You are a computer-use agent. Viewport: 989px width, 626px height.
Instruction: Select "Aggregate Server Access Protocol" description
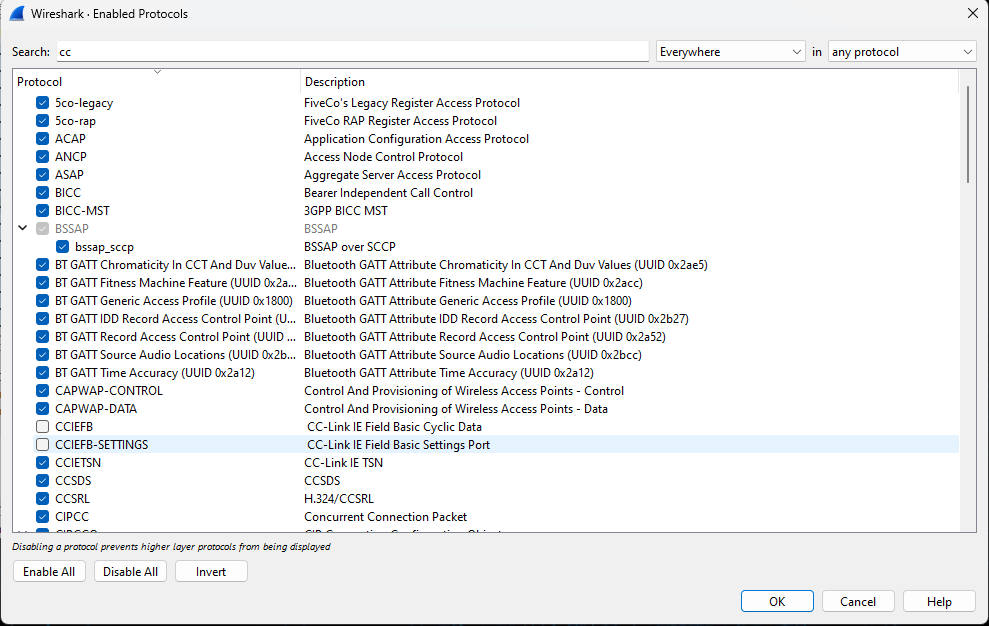coord(392,174)
